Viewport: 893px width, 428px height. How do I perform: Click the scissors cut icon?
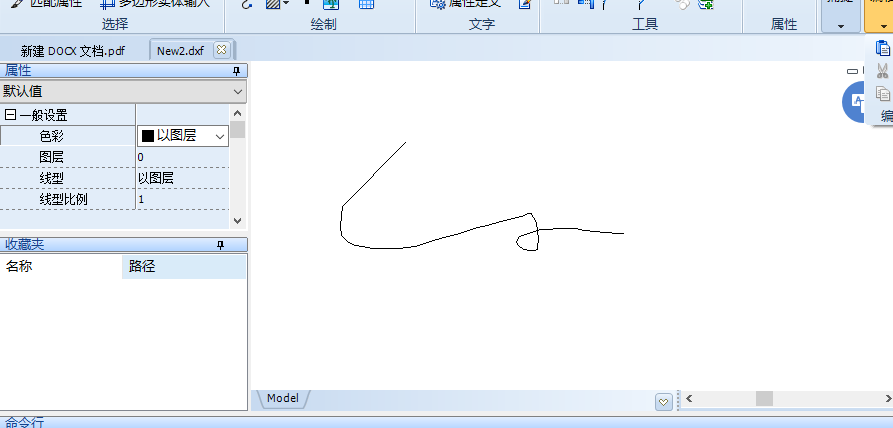click(882, 70)
